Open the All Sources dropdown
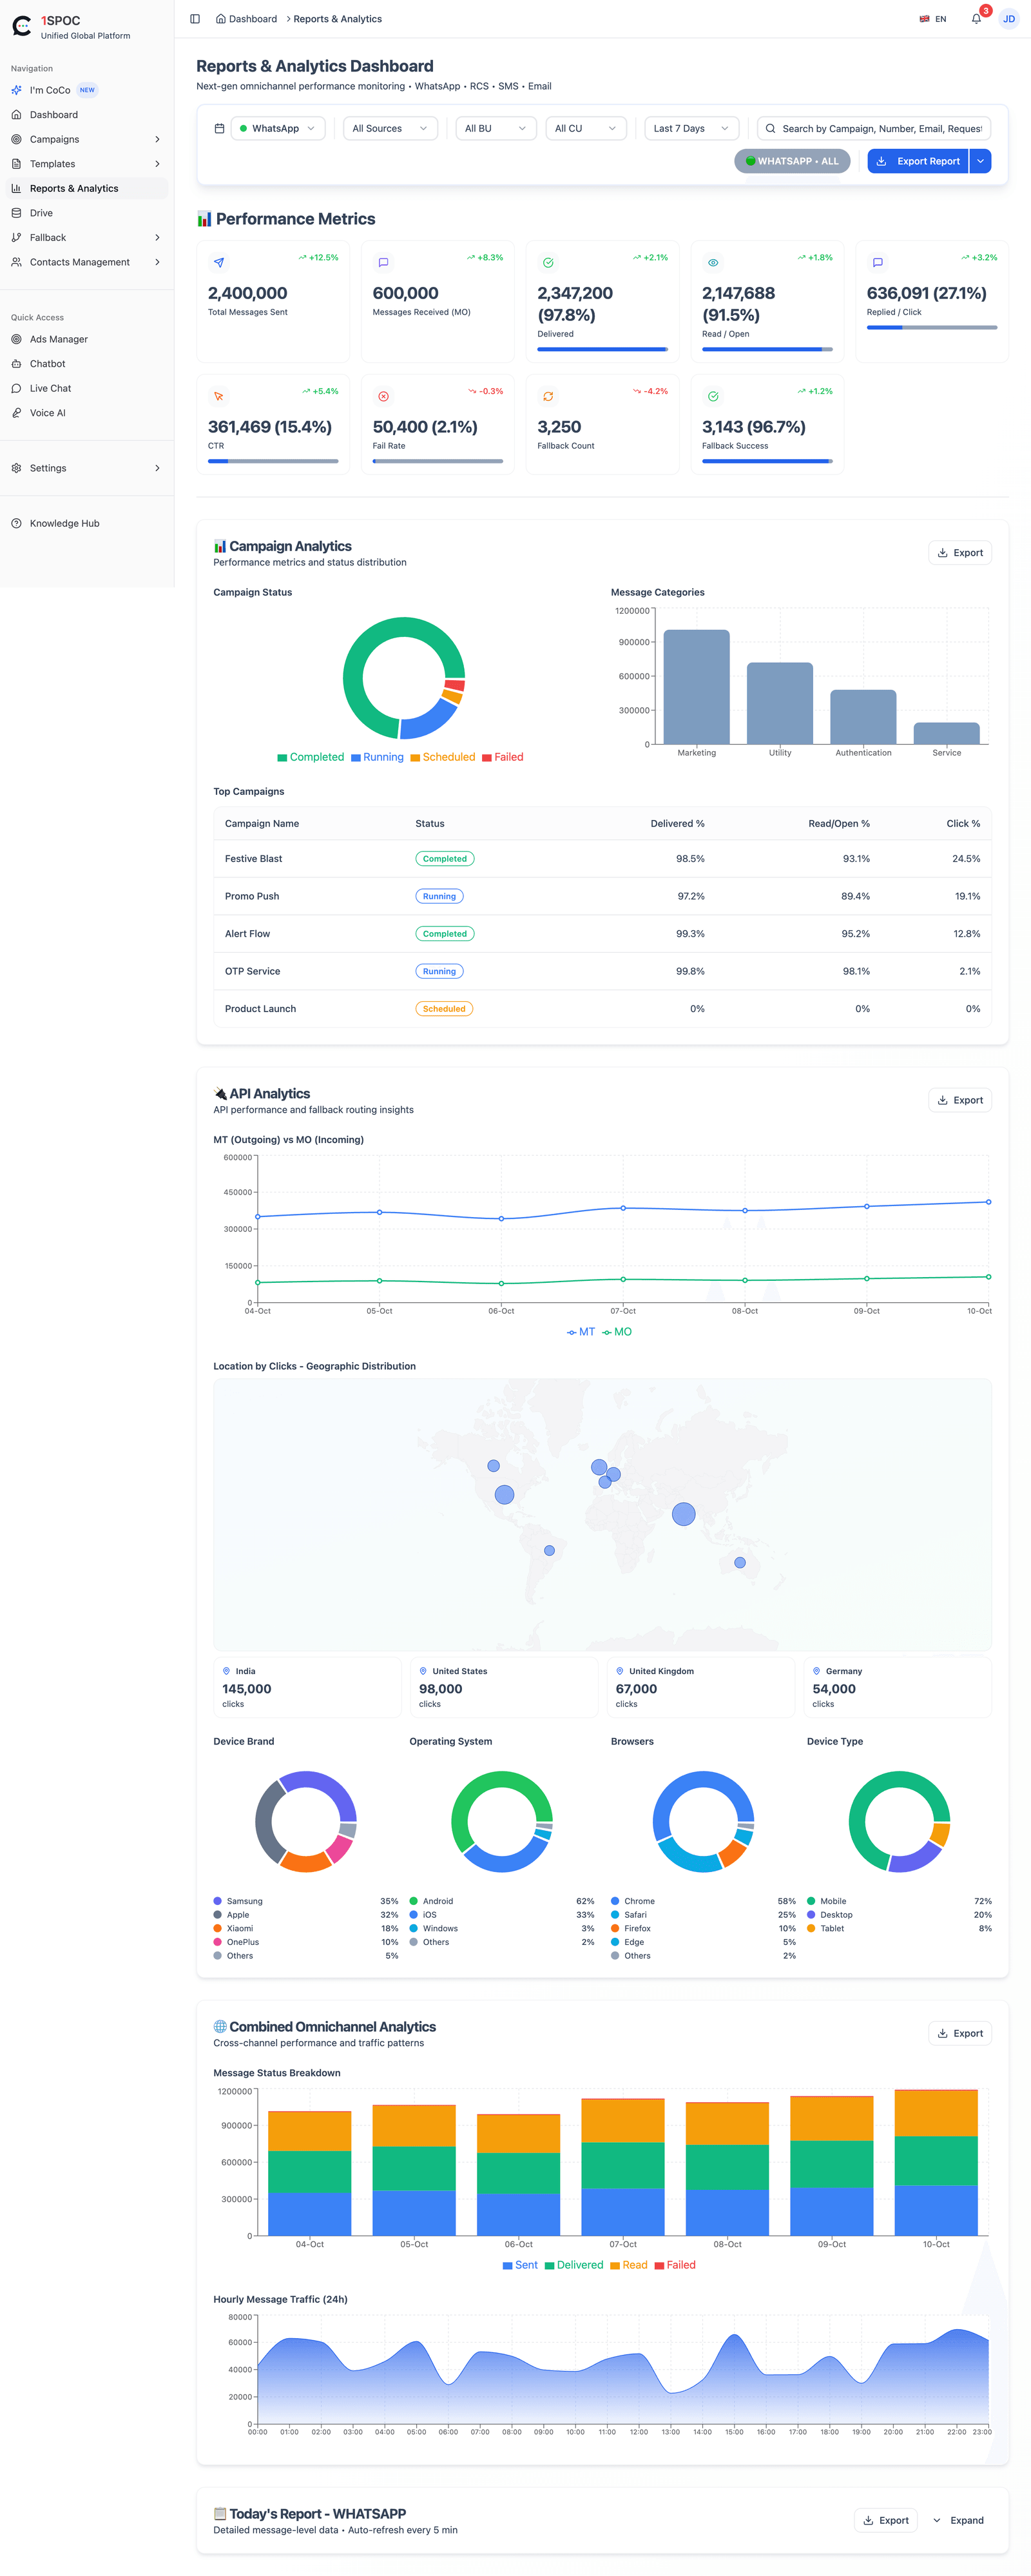This screenshot has width=1031, height=2576. click(390, 128)
